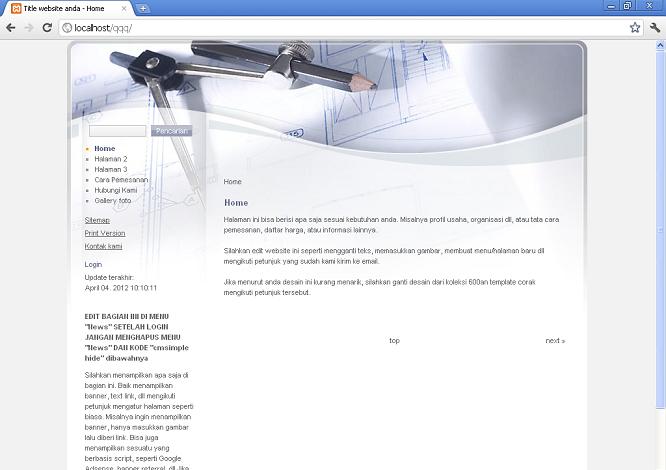Click the 'Update terakhir:' text
666x470 pixels.
point(109,277)
